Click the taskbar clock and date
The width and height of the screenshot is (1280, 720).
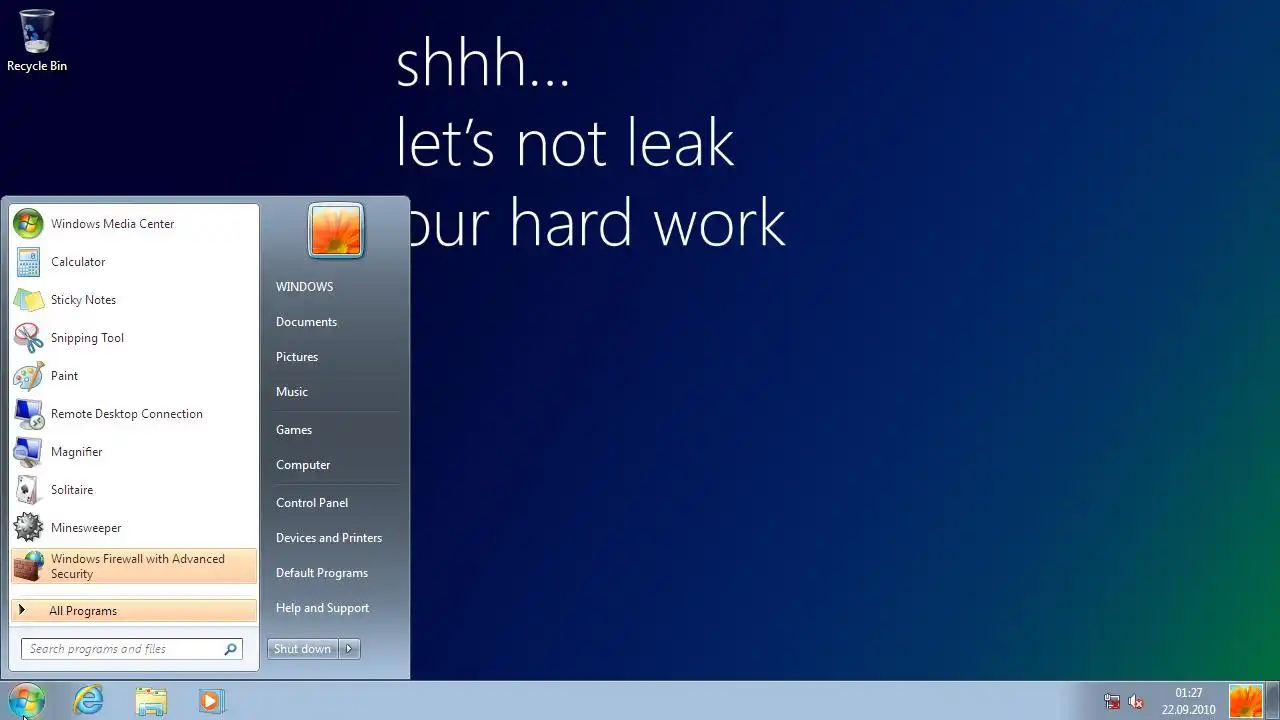pos(1189,702)
